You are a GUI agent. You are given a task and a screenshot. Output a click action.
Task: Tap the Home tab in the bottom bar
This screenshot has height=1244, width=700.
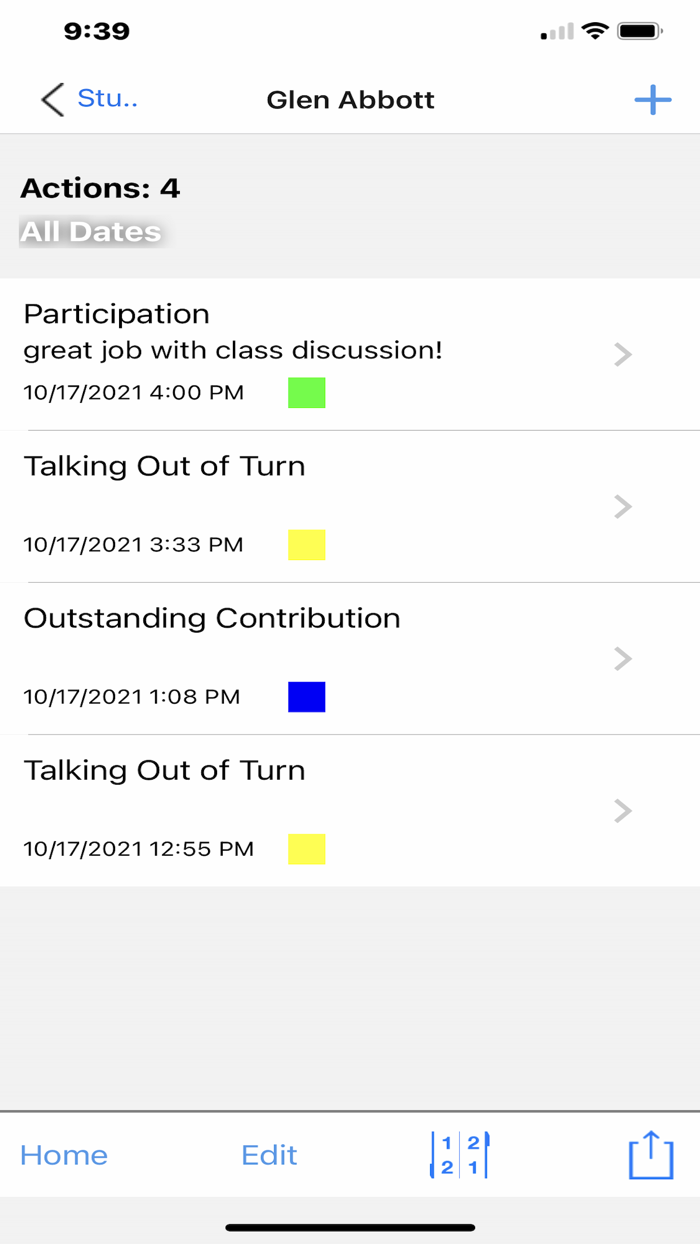tap(63, 1155)
